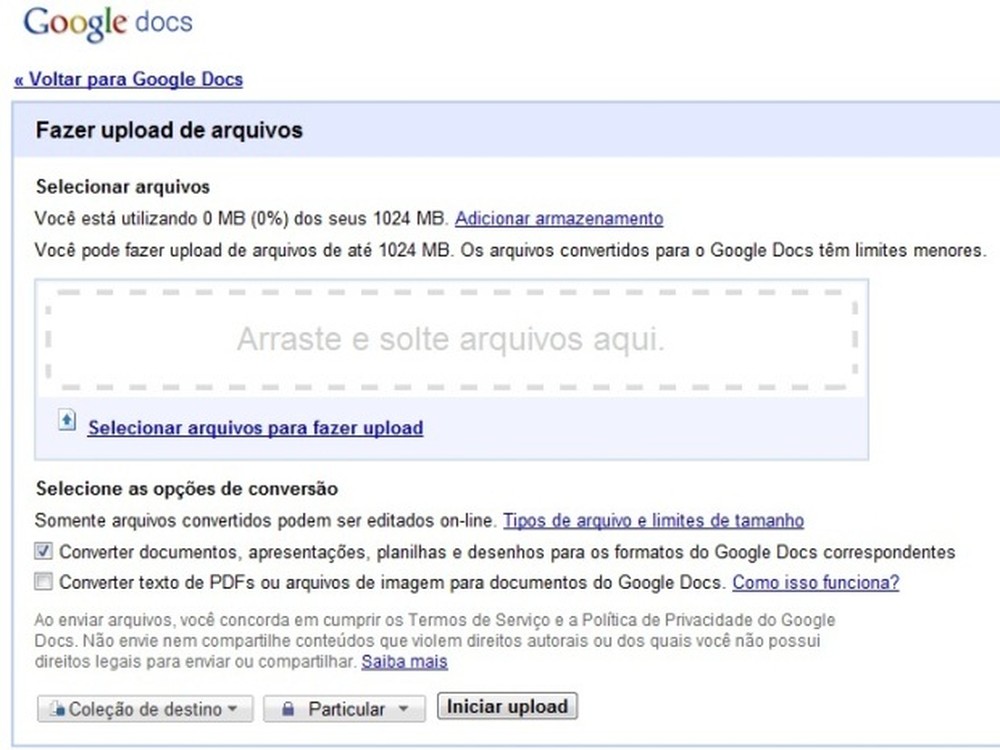Viewport: 1000px width, 750px height.
Task: Click the Arraste e solte drop area
Action: click(x=450, y=339)
